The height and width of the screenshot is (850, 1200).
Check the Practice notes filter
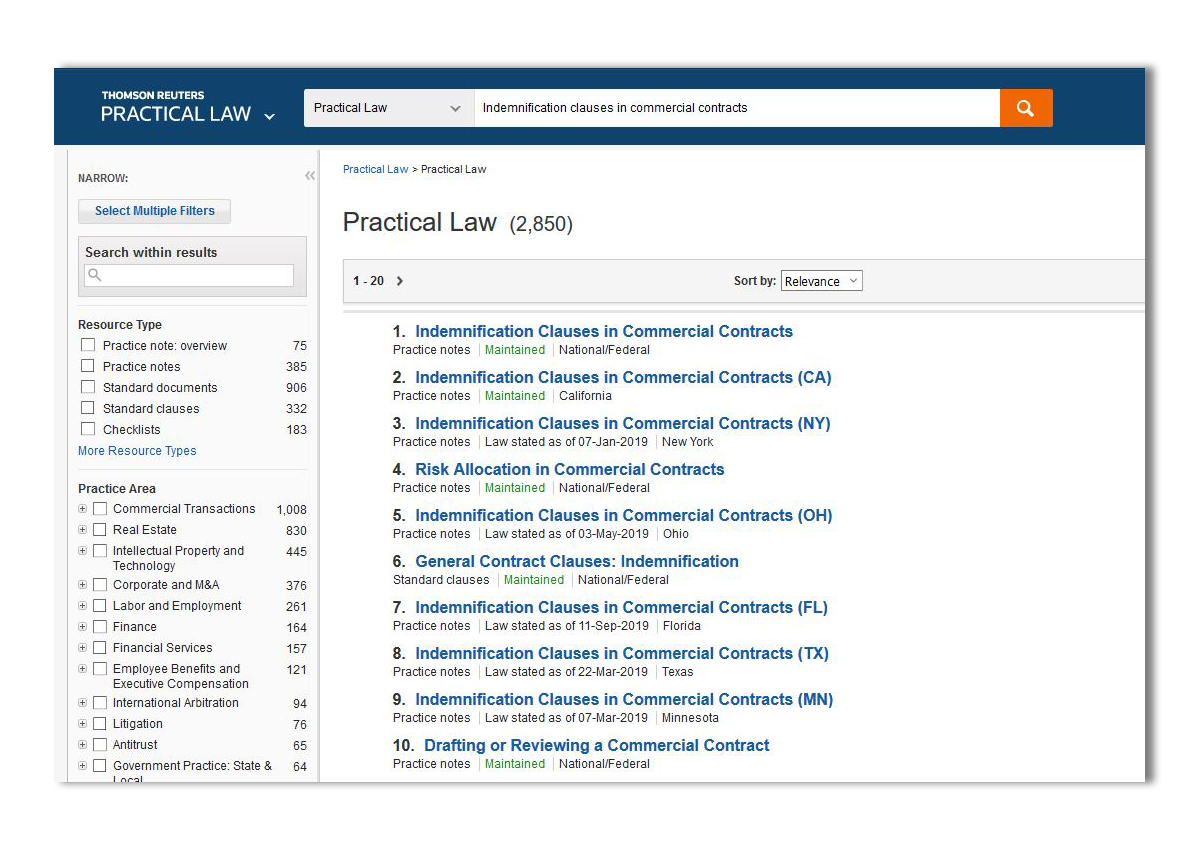88,366
